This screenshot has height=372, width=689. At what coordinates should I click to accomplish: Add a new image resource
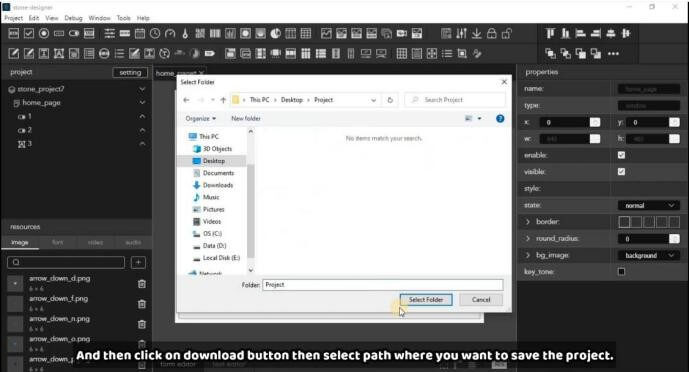click(138, 262)
